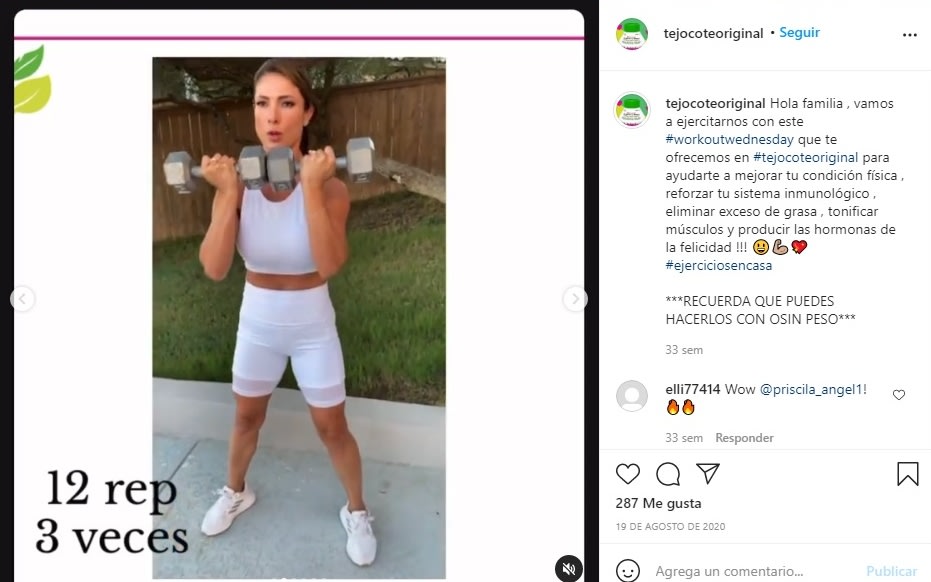
Task: Open the #workoutwednesday hashtag
Action: point(729,140)
